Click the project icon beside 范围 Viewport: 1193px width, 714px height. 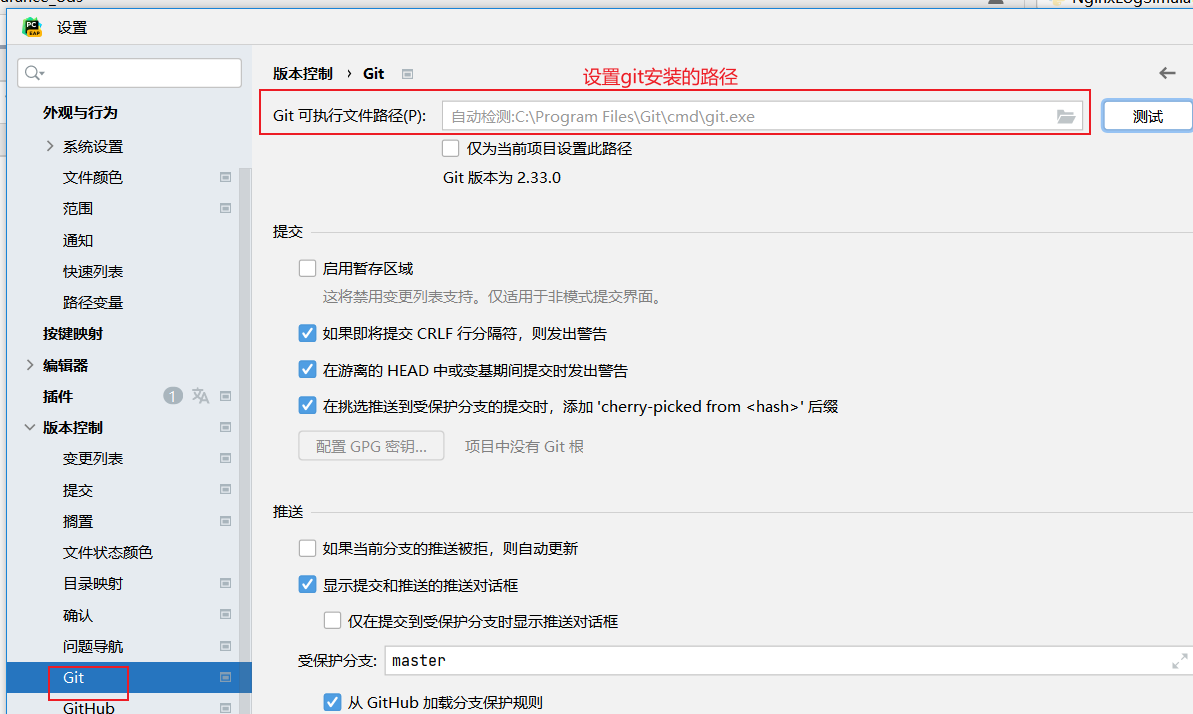225,209
